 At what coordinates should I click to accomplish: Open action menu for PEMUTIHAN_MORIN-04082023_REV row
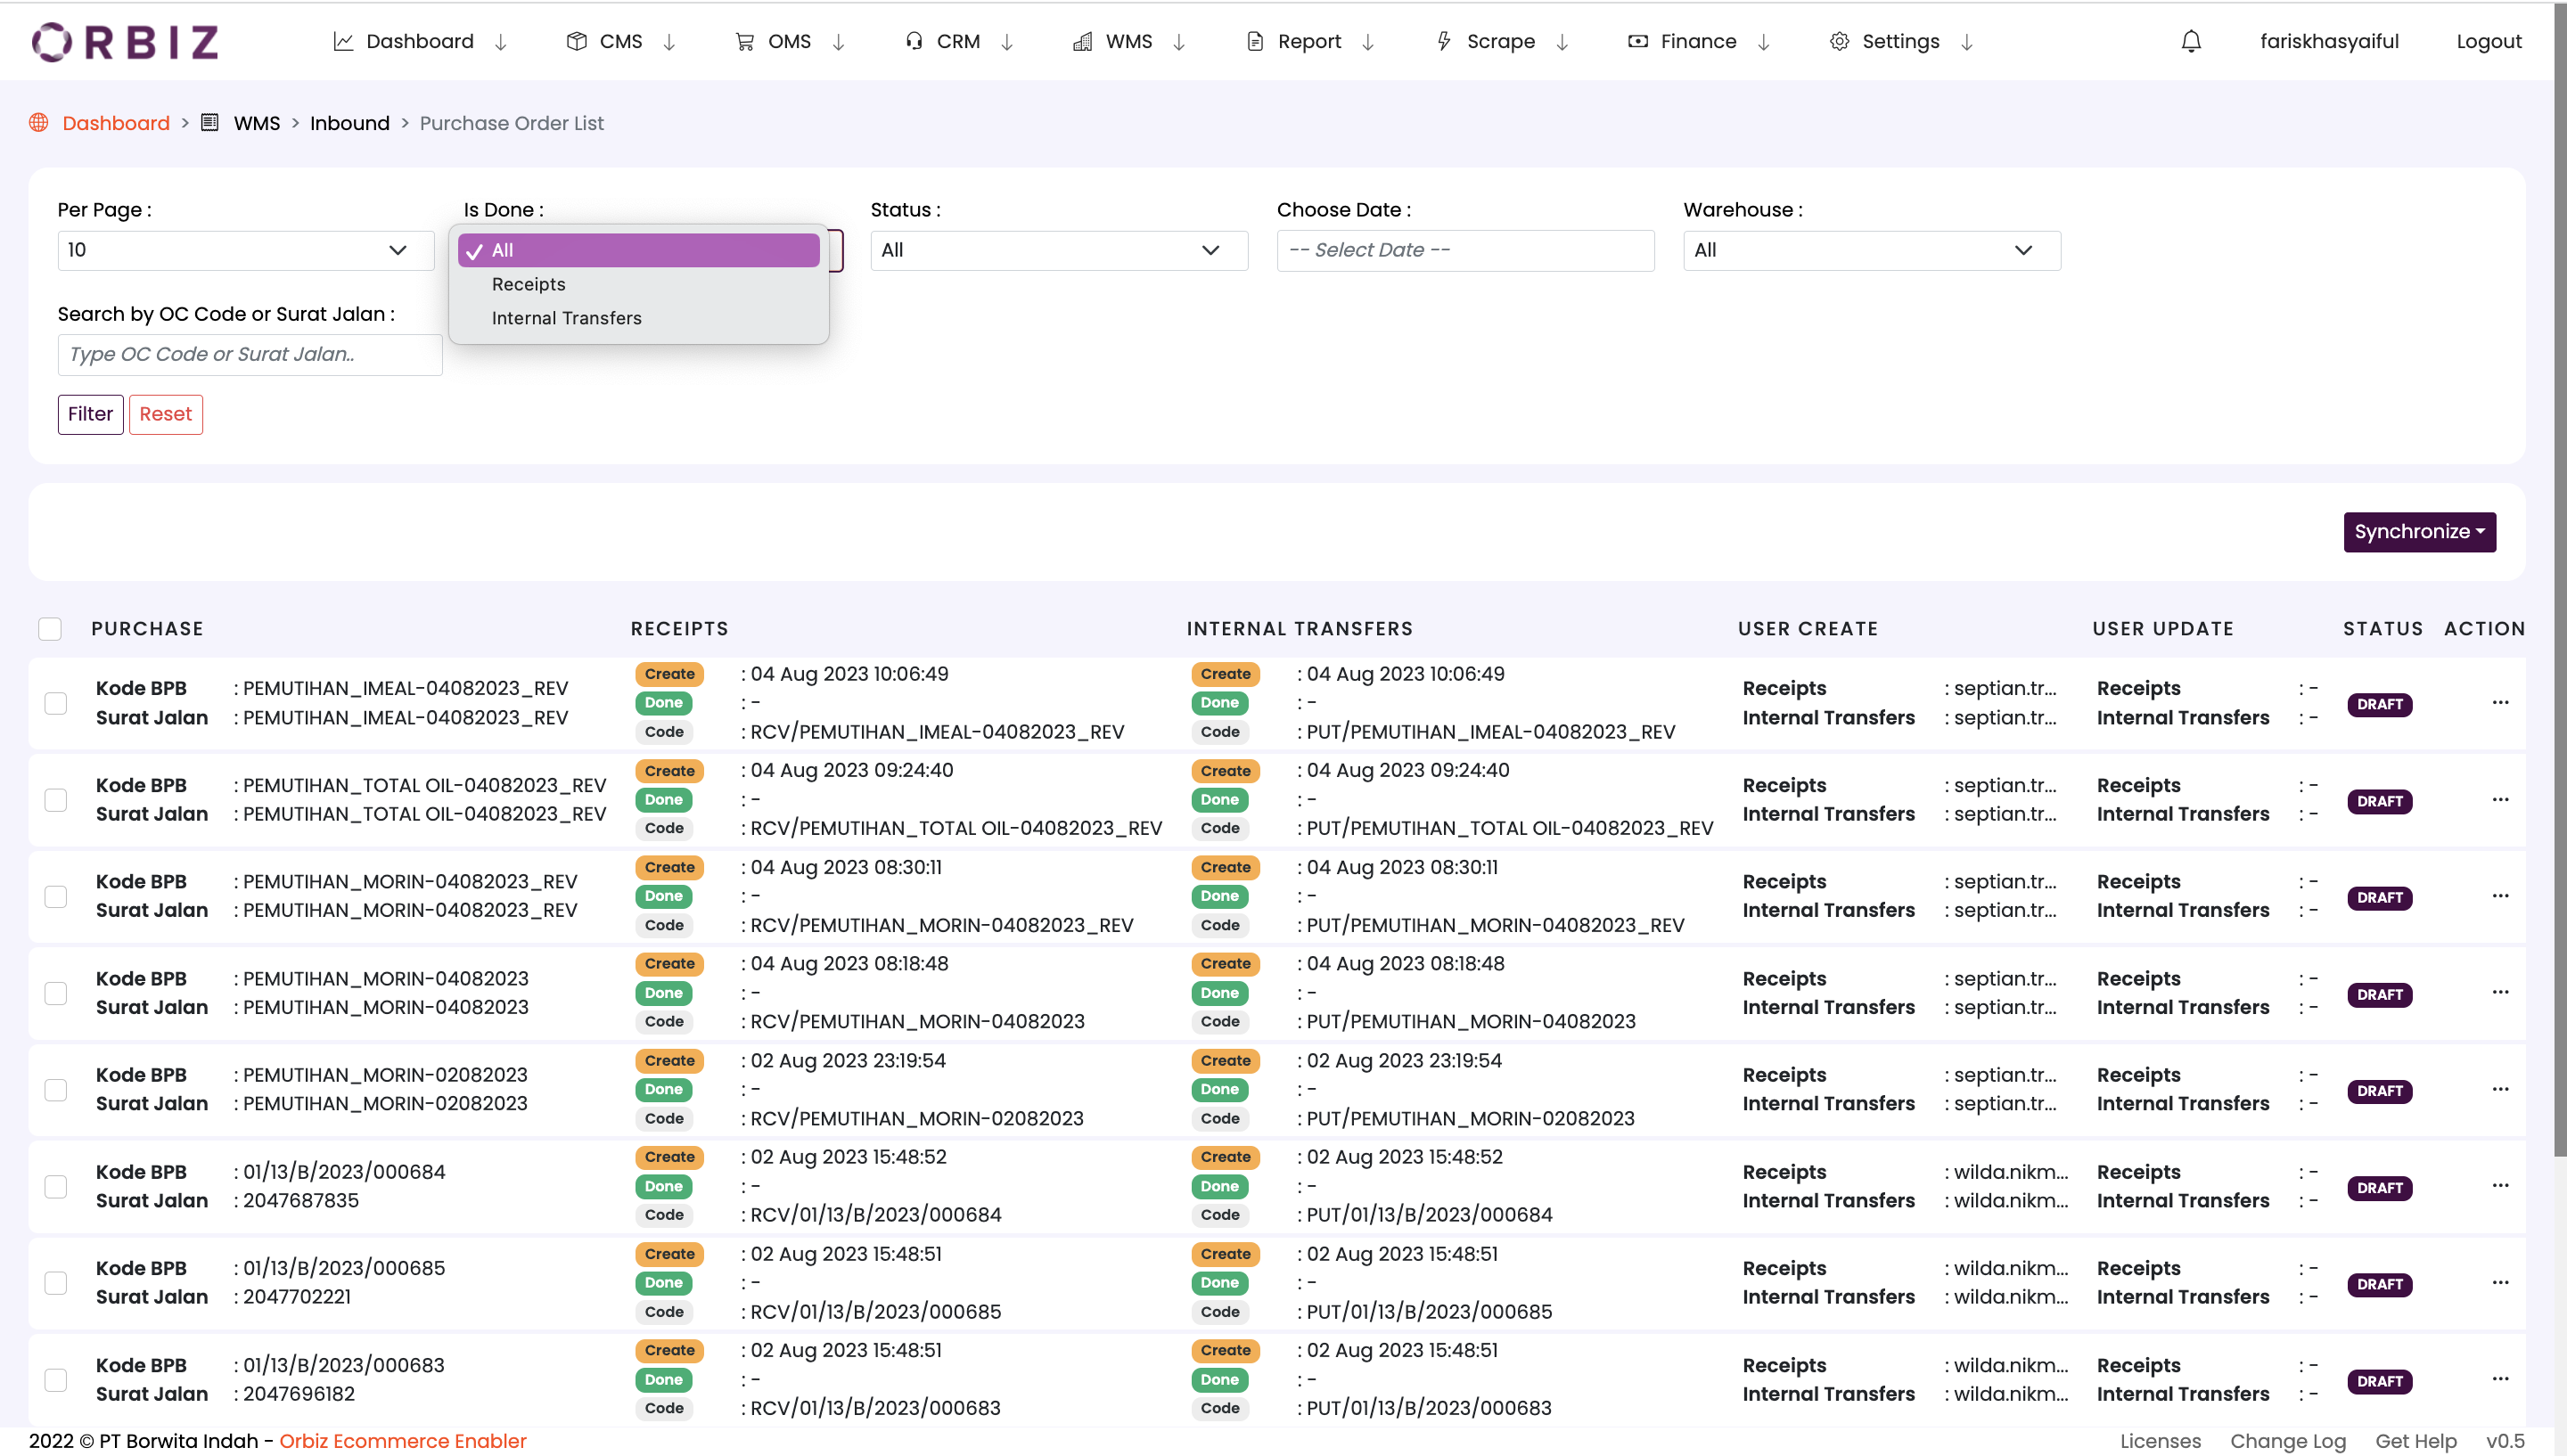click(x=2500, y=896)
